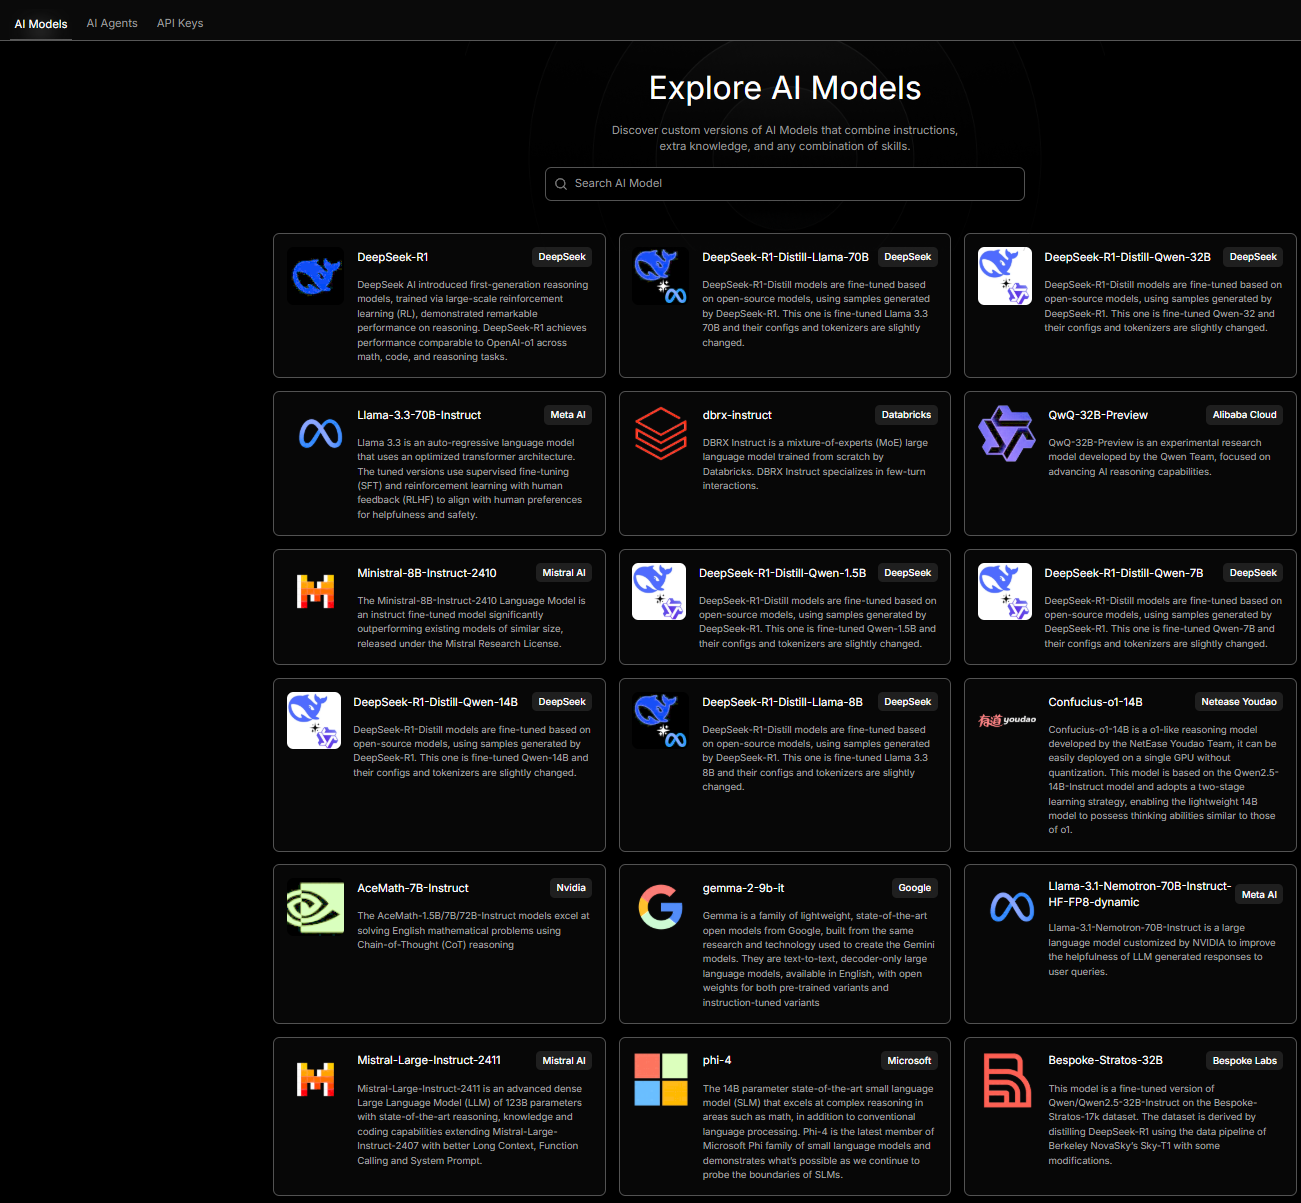
Task: Click the Bespoke Labs logo on Bespoke-Stratos-32B card
Action: coord(1007,1080)
